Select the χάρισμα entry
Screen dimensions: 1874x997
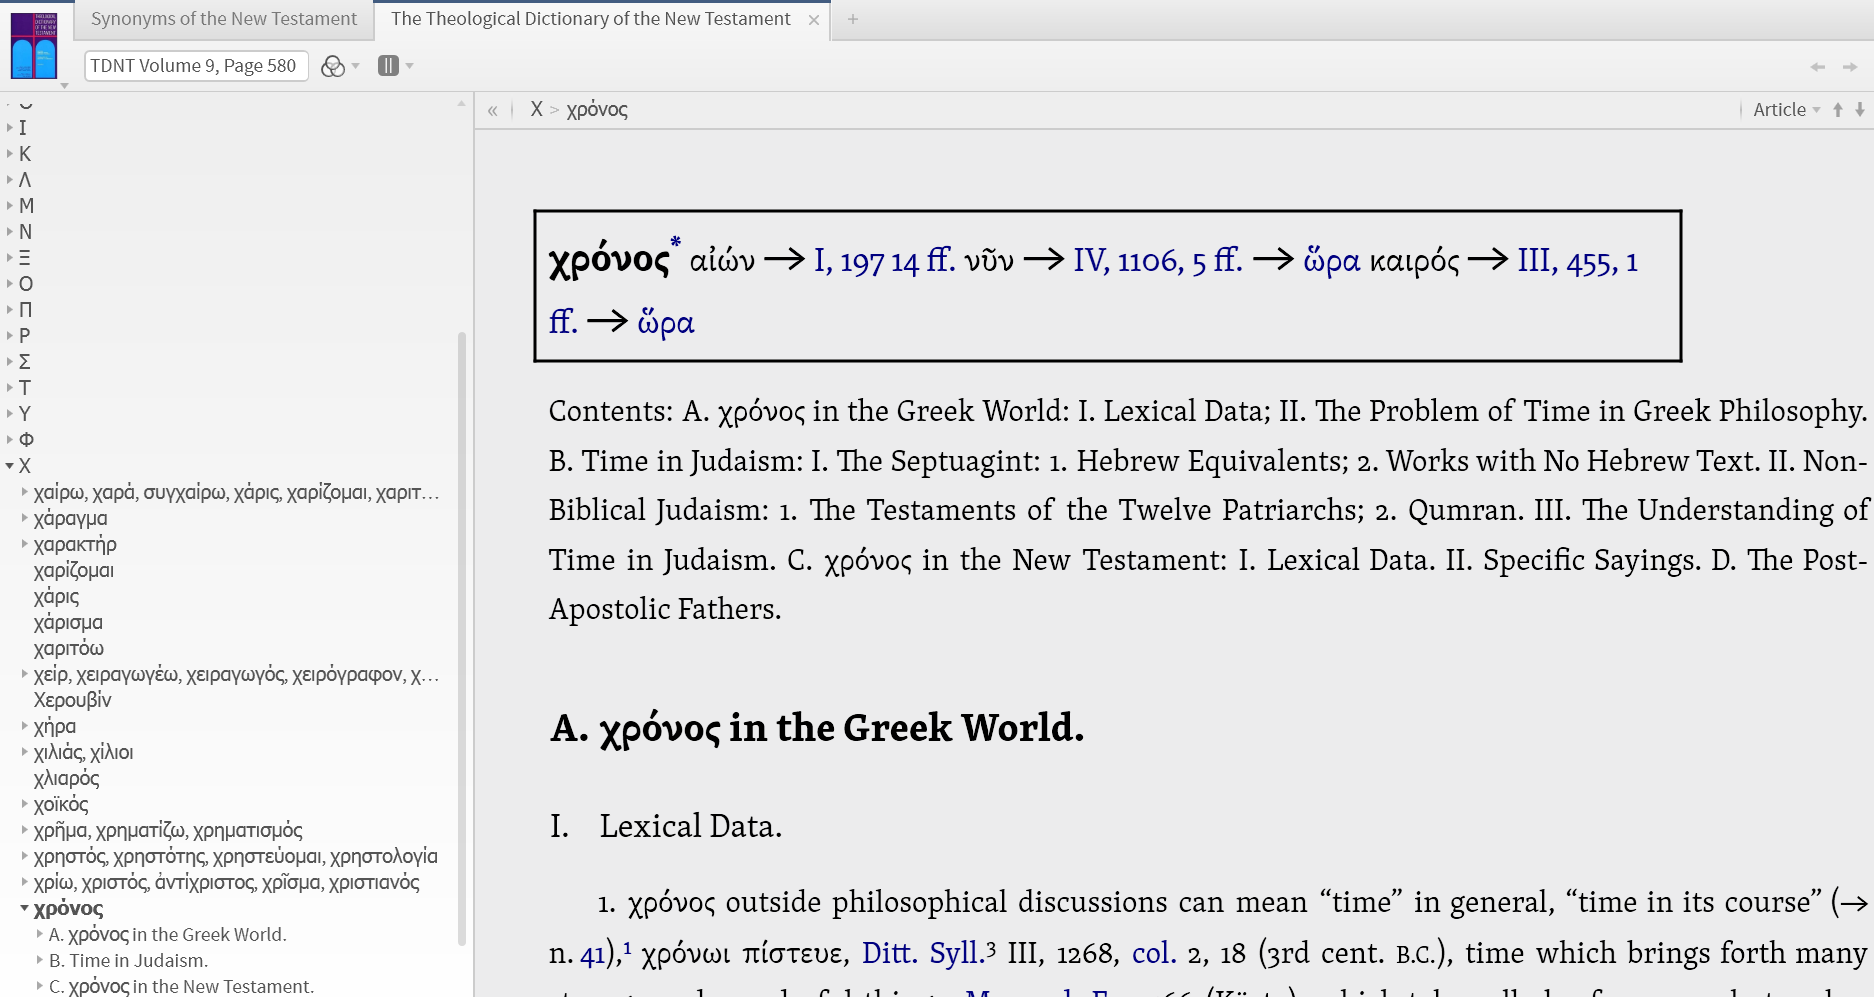click(68, 622)
